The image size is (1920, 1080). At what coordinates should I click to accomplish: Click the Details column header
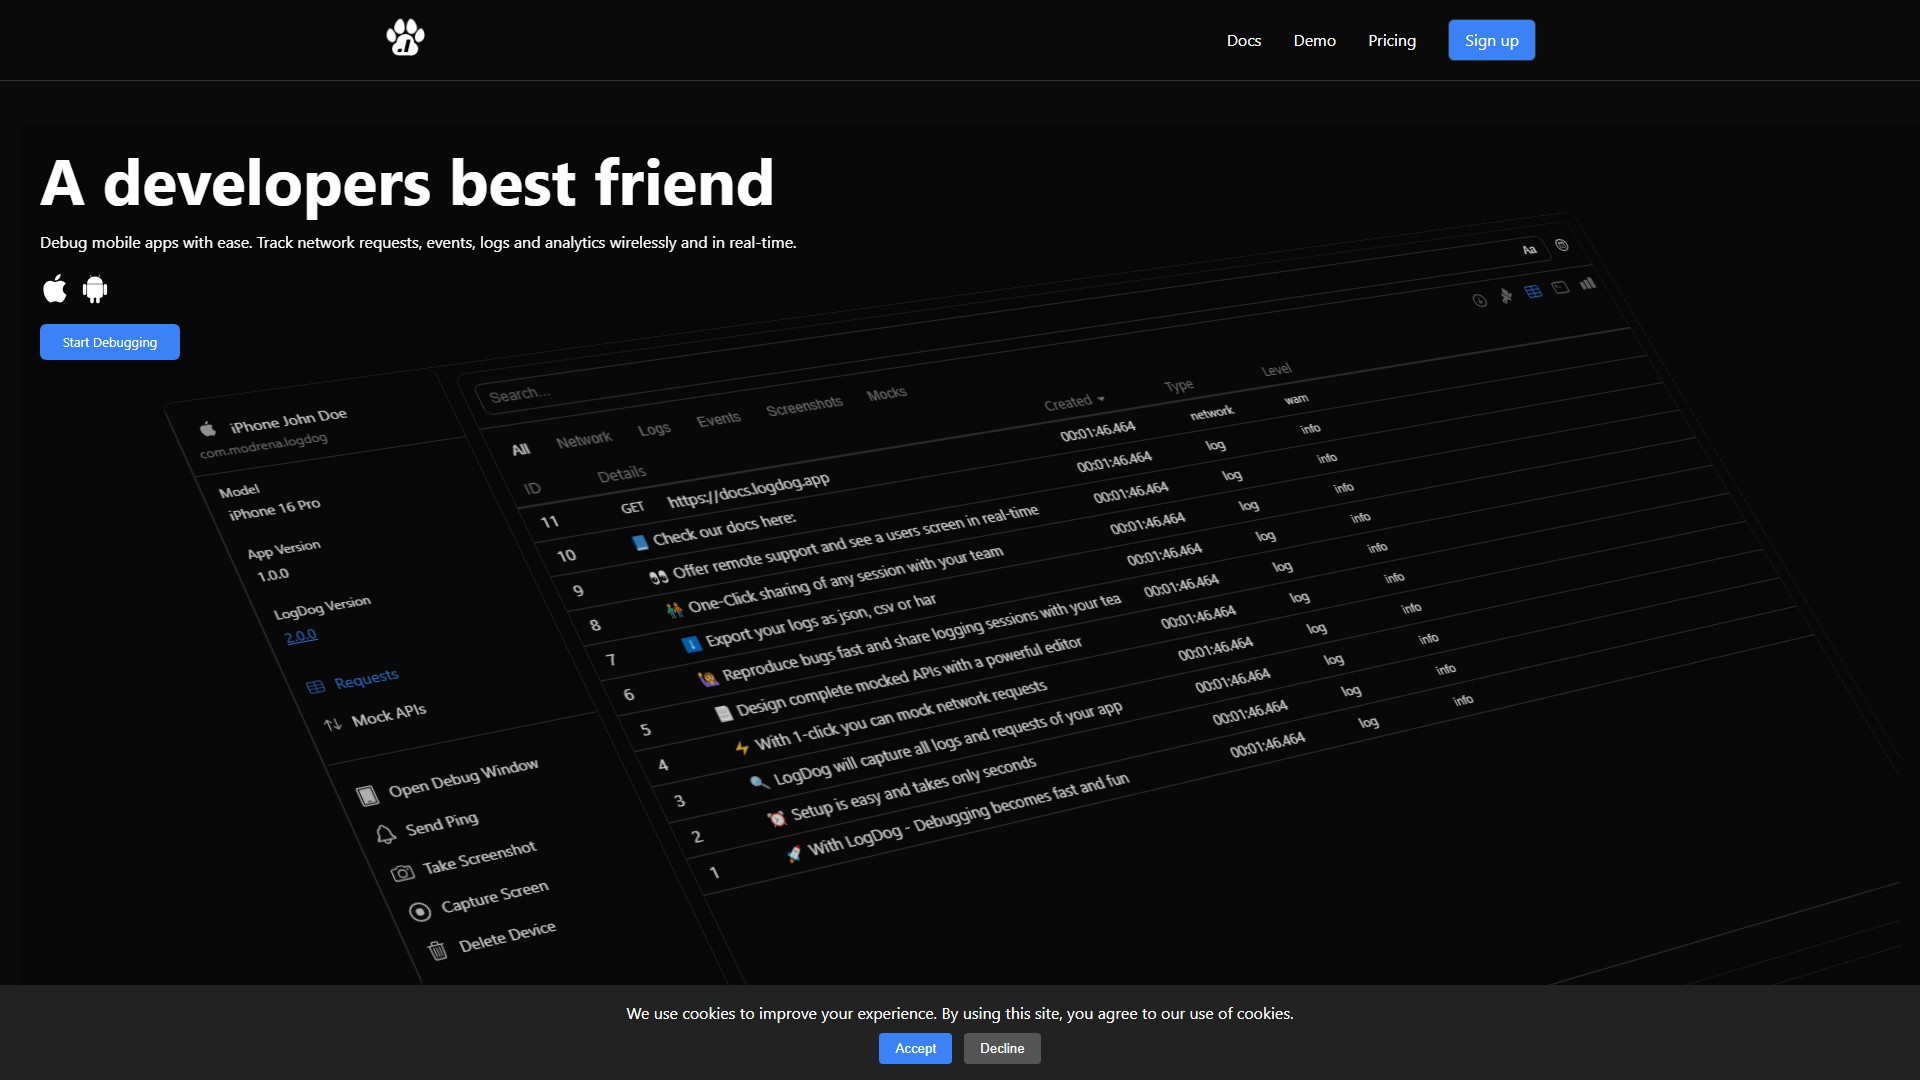pyautogui.click(x=621, y=475)
